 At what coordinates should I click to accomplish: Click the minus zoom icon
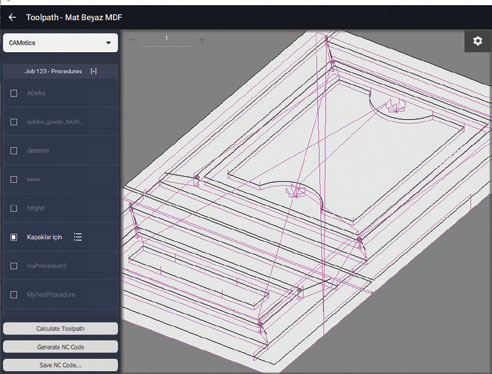tap(132, 40)
